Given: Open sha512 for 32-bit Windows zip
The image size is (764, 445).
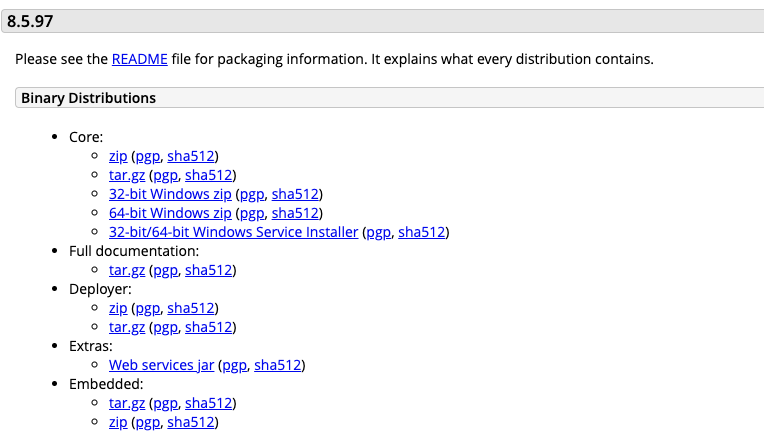Looking at the screenshot, I should [x=296, y=194].
